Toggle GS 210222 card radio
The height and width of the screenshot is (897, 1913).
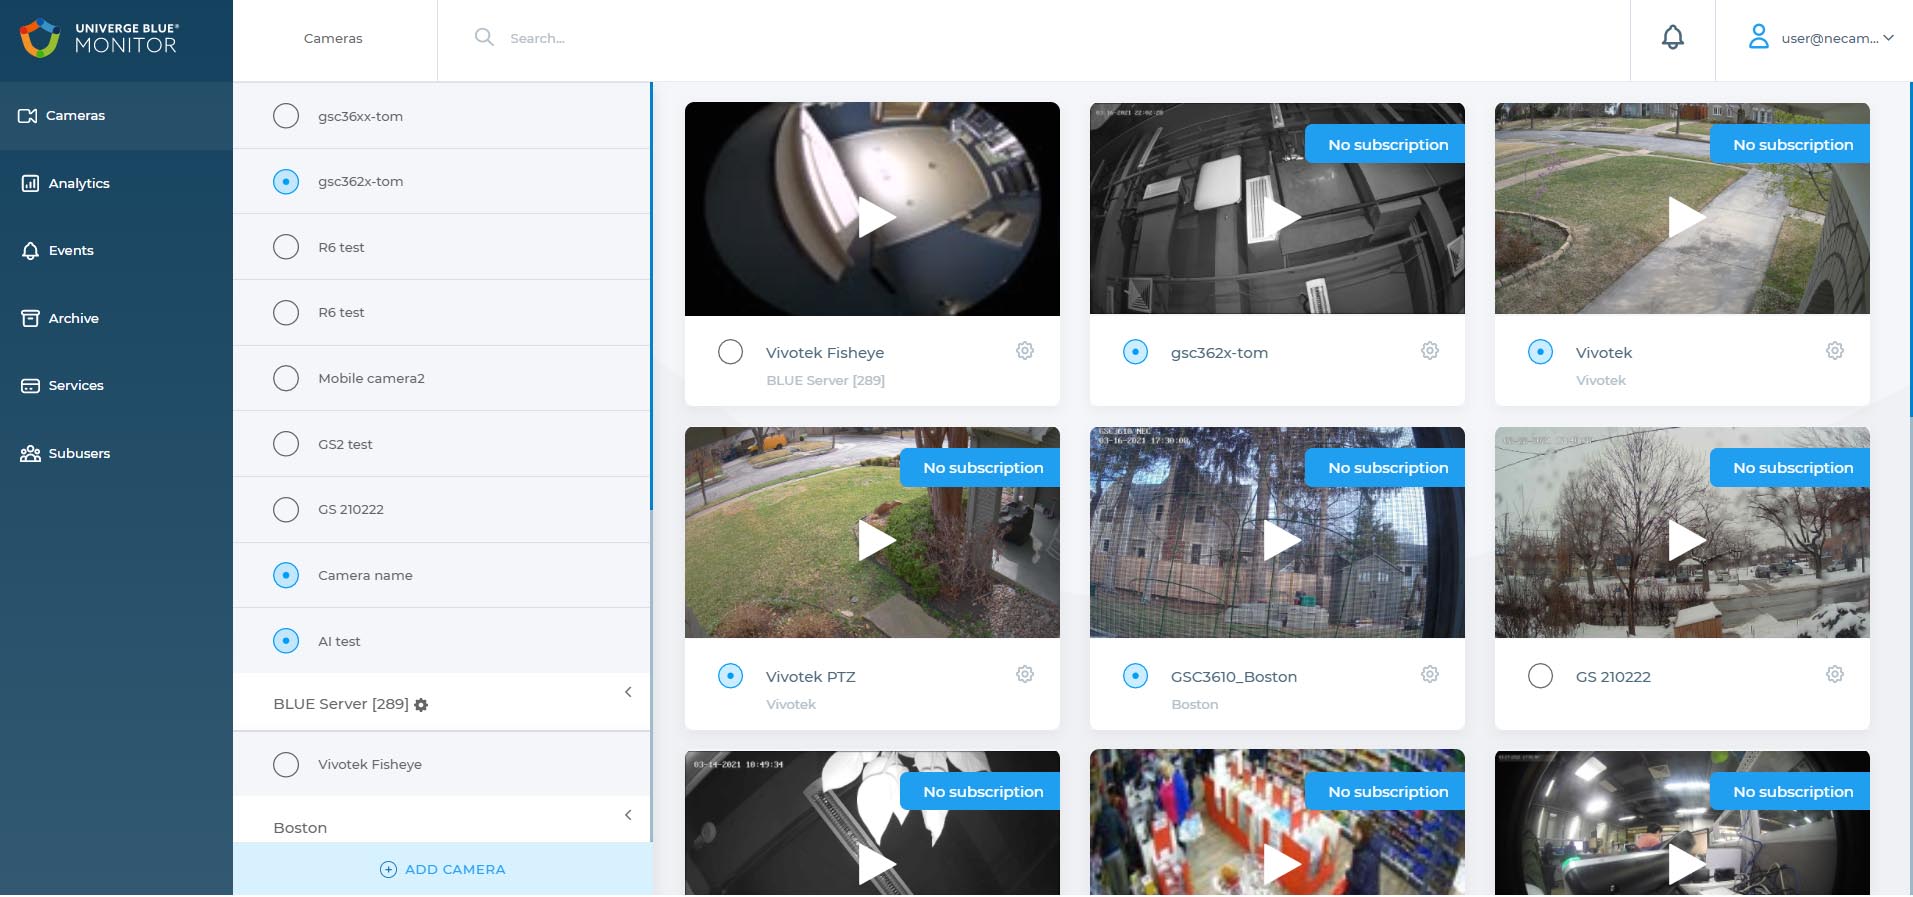click(x=1541, y=676)
